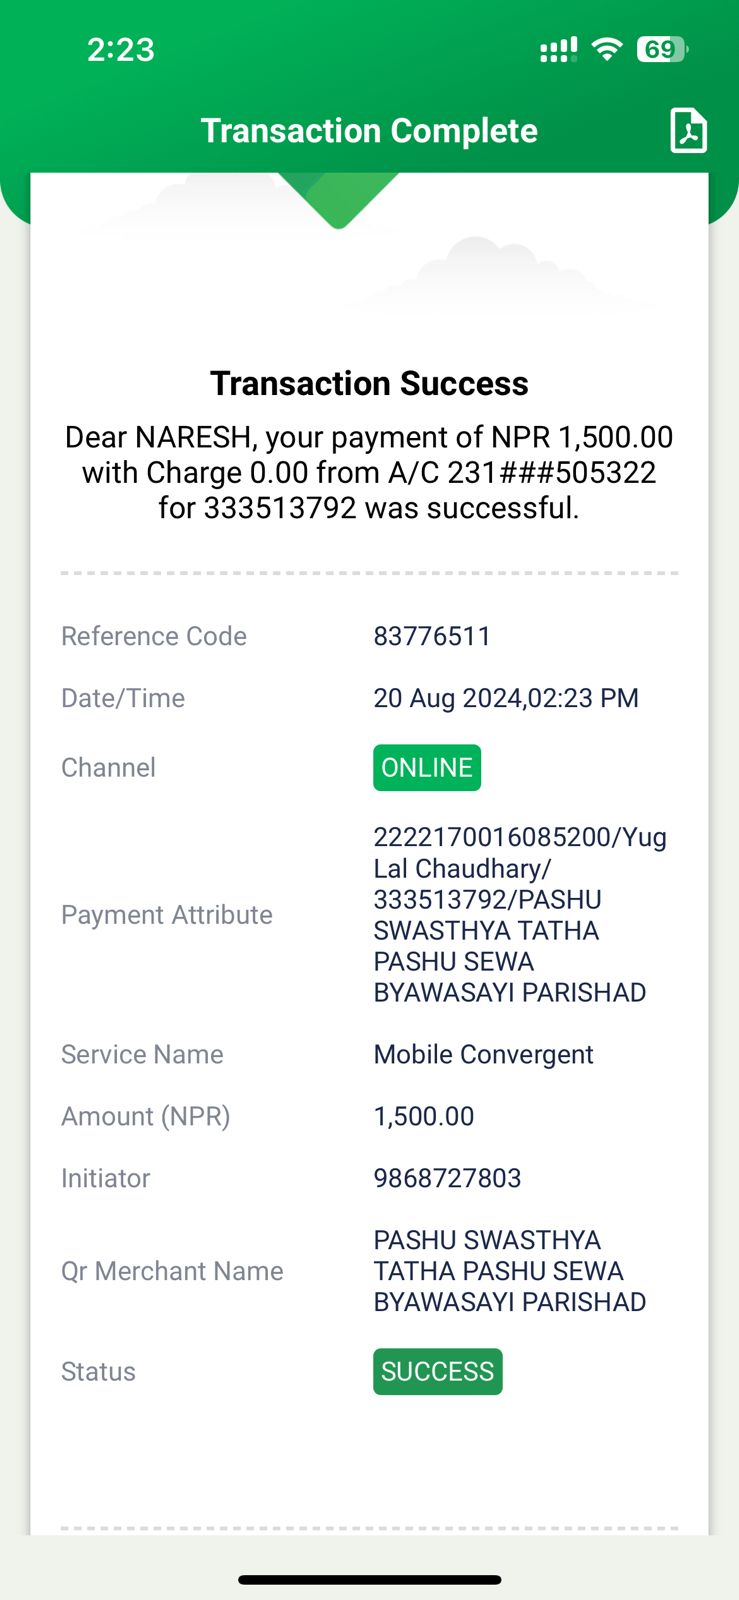Tap the amount value 1,500.00
The width and height of the screenshot is (739, 1600).
pyautogui.click(x=424, y=1116)
